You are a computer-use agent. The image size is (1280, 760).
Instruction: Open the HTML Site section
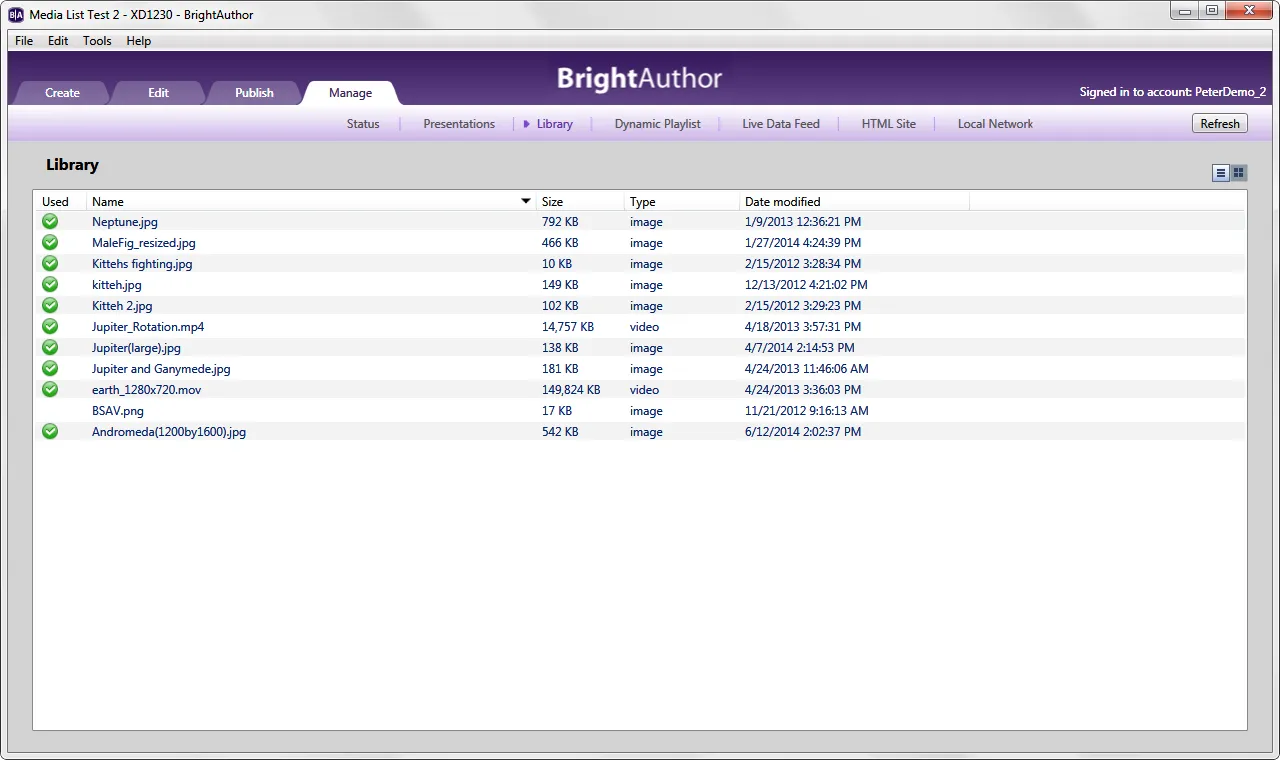coord(889,124)
